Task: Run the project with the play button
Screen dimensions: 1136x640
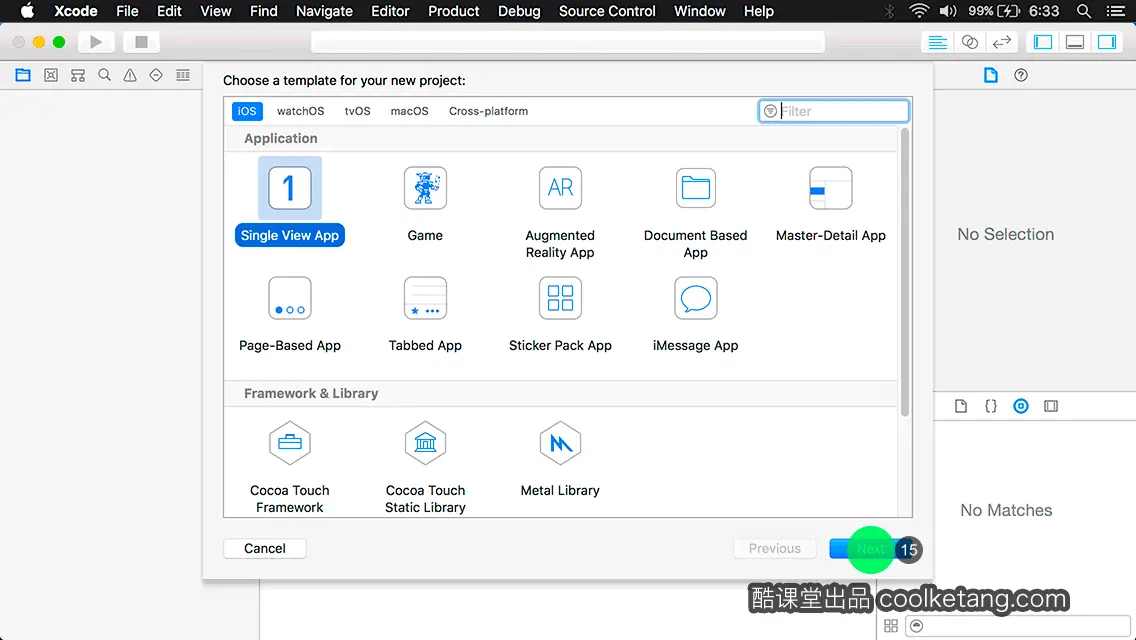Action: [x=96, y=42]
